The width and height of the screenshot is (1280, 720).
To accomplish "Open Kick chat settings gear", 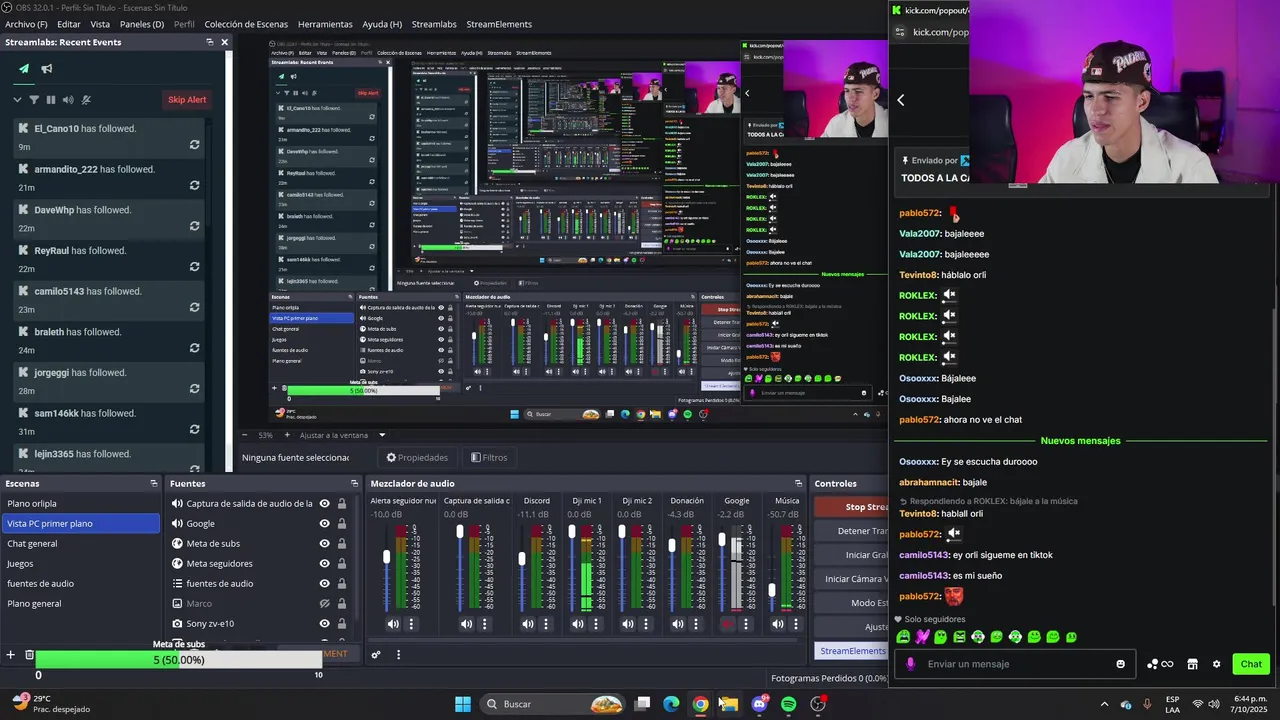I will (x=1216, y=664).
